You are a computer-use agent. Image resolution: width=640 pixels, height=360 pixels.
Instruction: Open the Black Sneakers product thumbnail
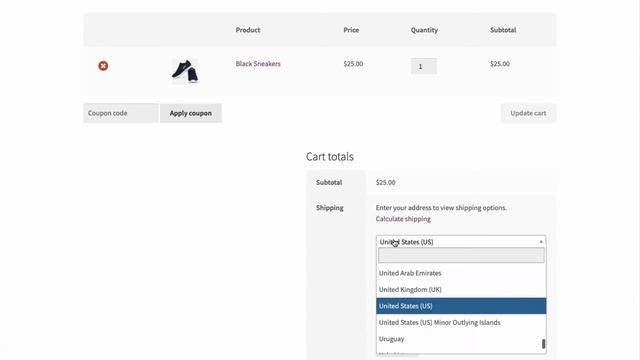185,71
